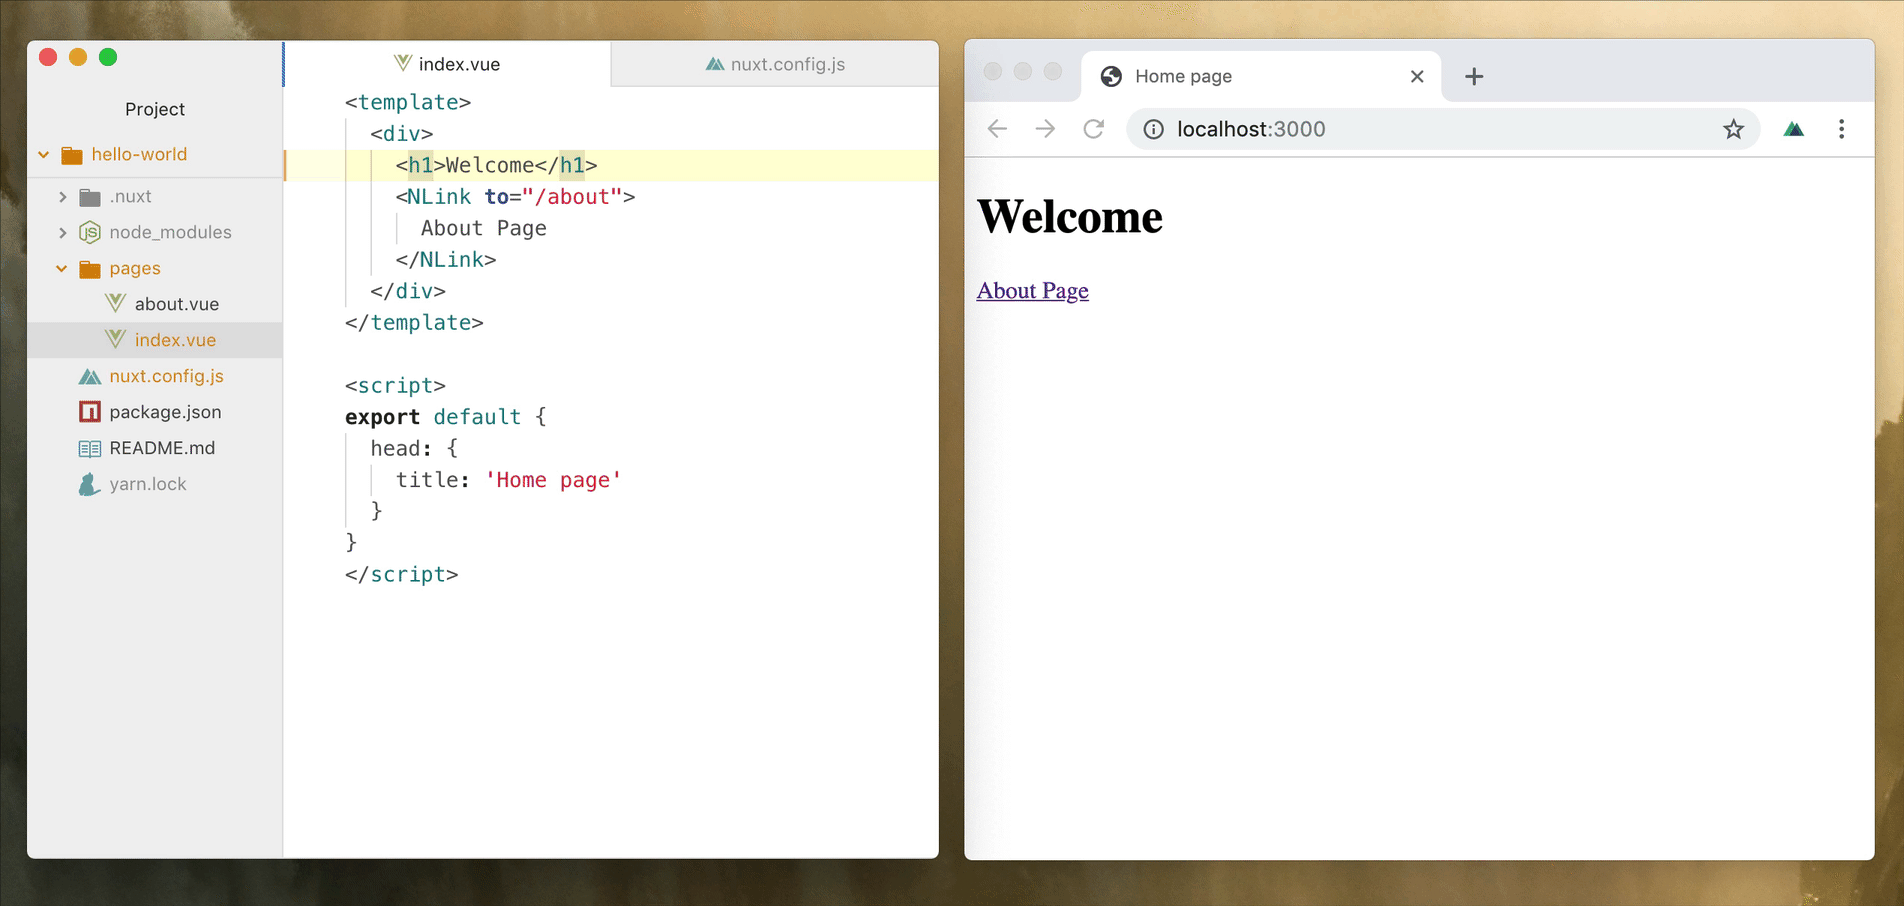Viewport: 1904px width, 906px height.
Task: Open package.json from the project tree
Action: click(x=165, y=412)
